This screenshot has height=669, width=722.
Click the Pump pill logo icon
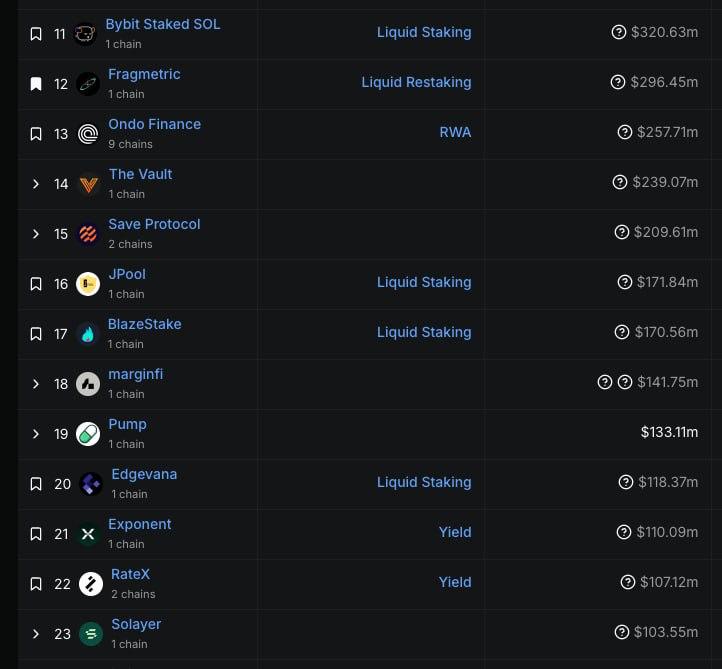point(88,434)
